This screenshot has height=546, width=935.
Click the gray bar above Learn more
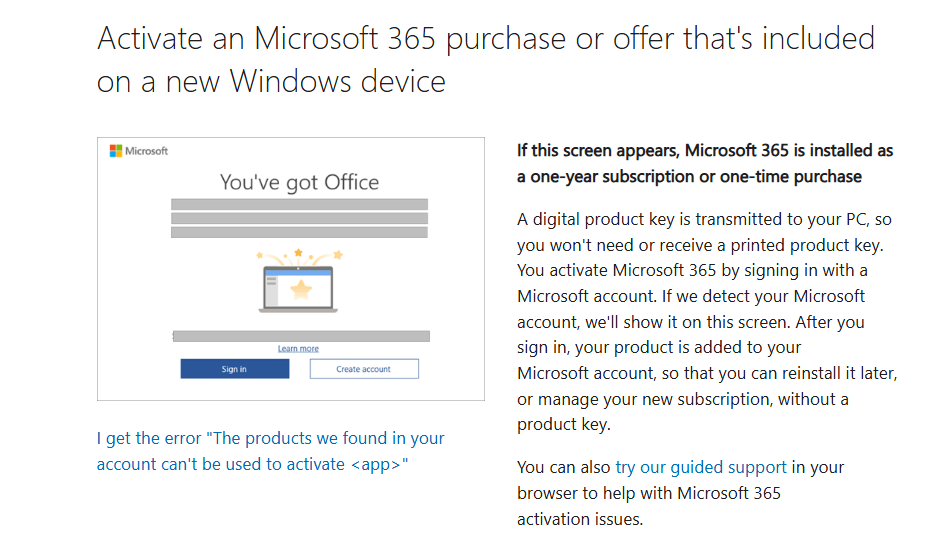pyautogui.click(x=301, y=336)
